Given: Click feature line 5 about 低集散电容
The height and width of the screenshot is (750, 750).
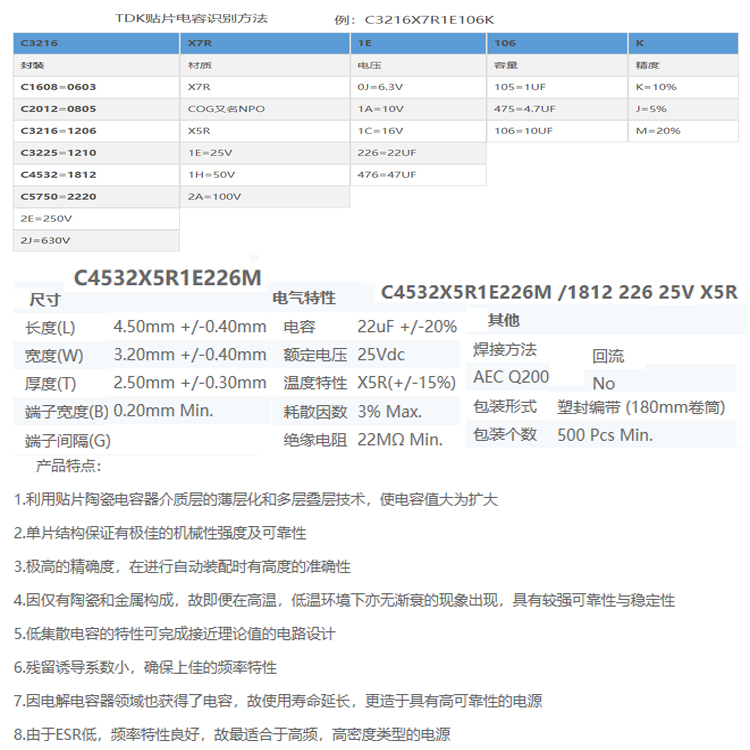Looking at the screenshot, I should pos(175,634).
